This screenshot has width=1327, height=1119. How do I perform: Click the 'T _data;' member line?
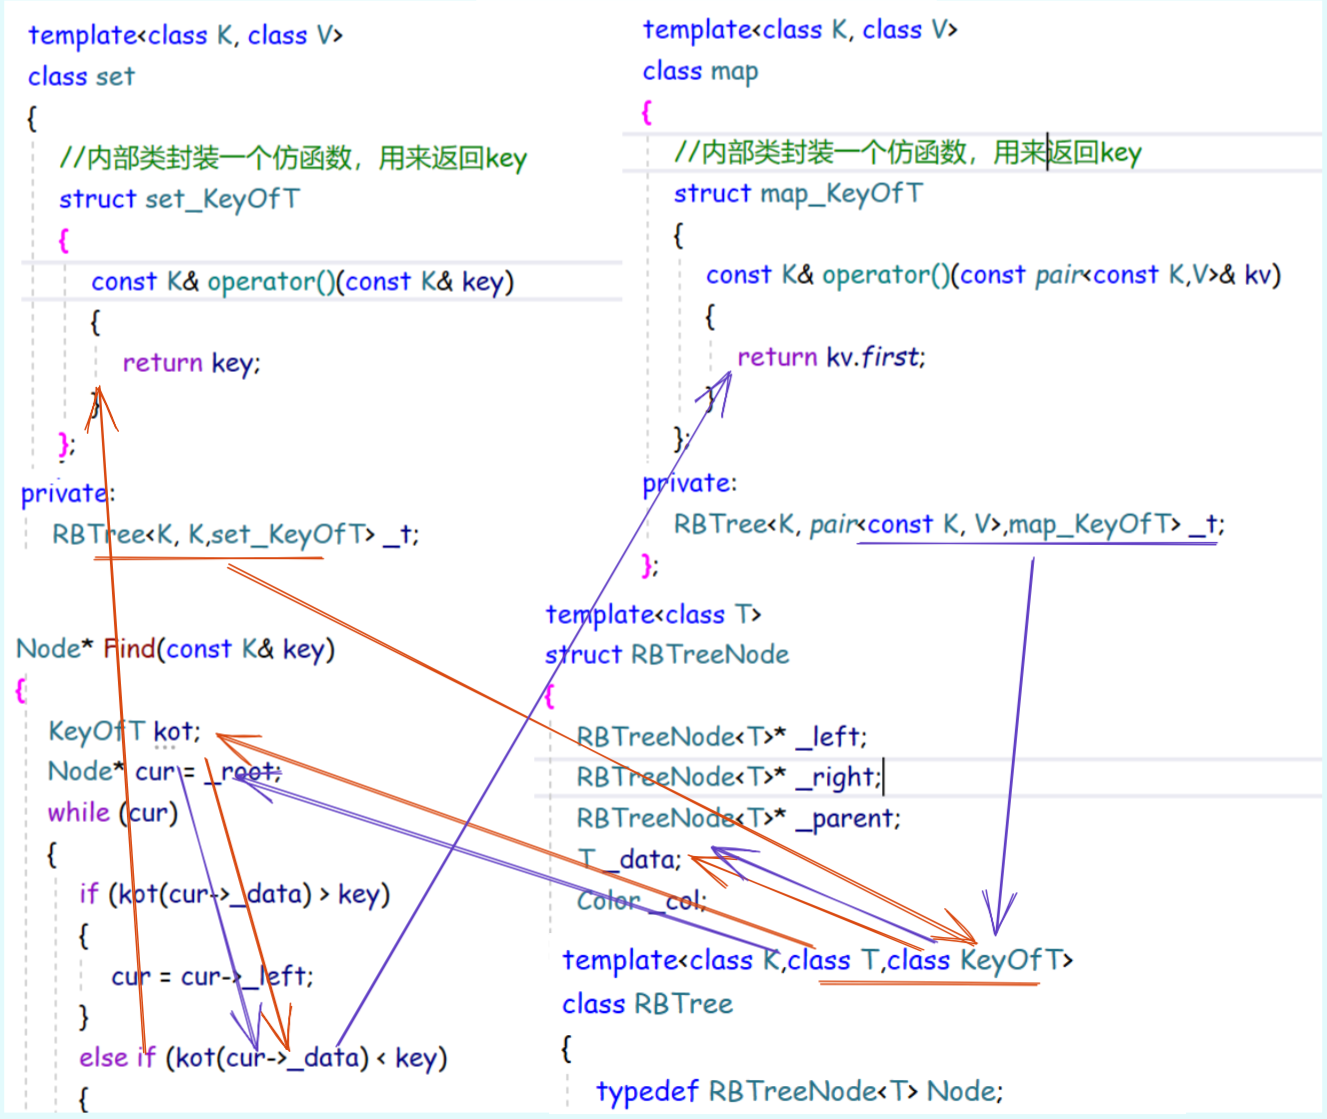(629, 859)
